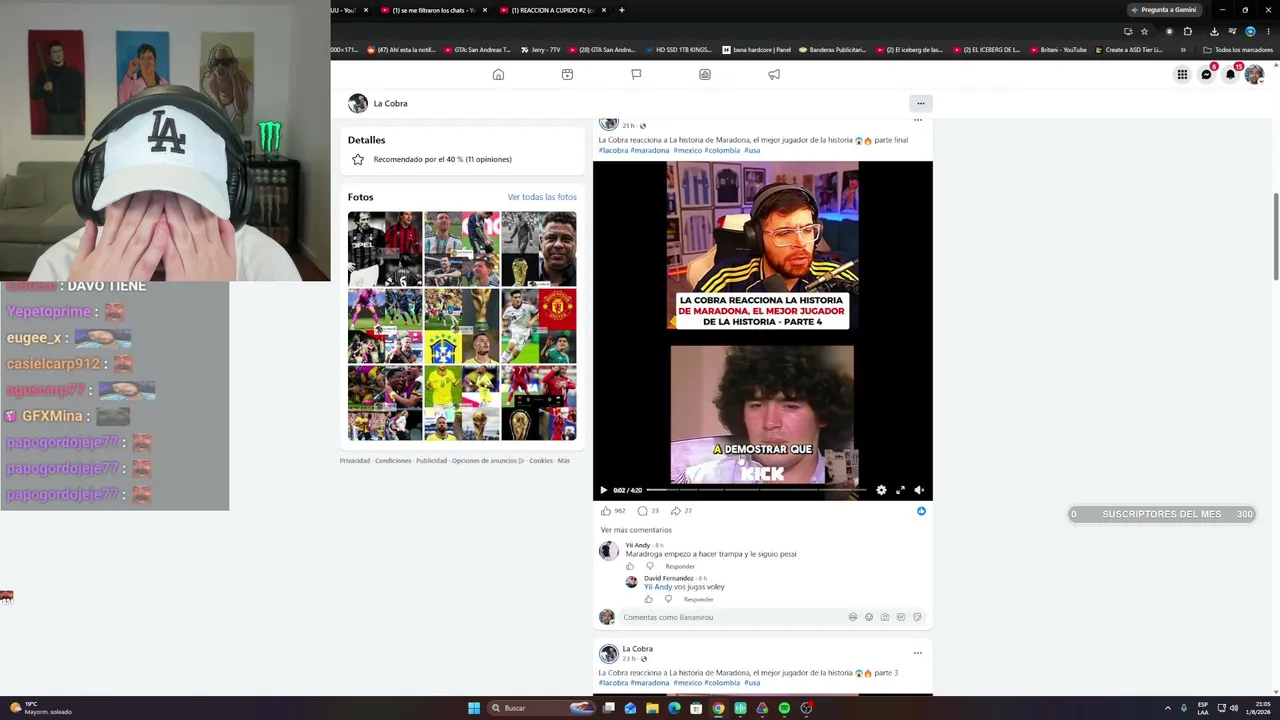Like the parte final video post

pyautogui.click(x=606, y=511)
